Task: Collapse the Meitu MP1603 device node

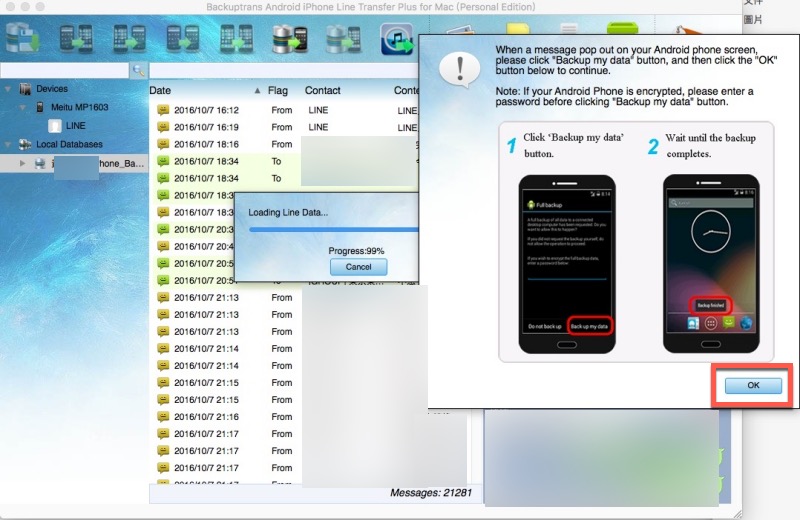Action: pos(24,107)
